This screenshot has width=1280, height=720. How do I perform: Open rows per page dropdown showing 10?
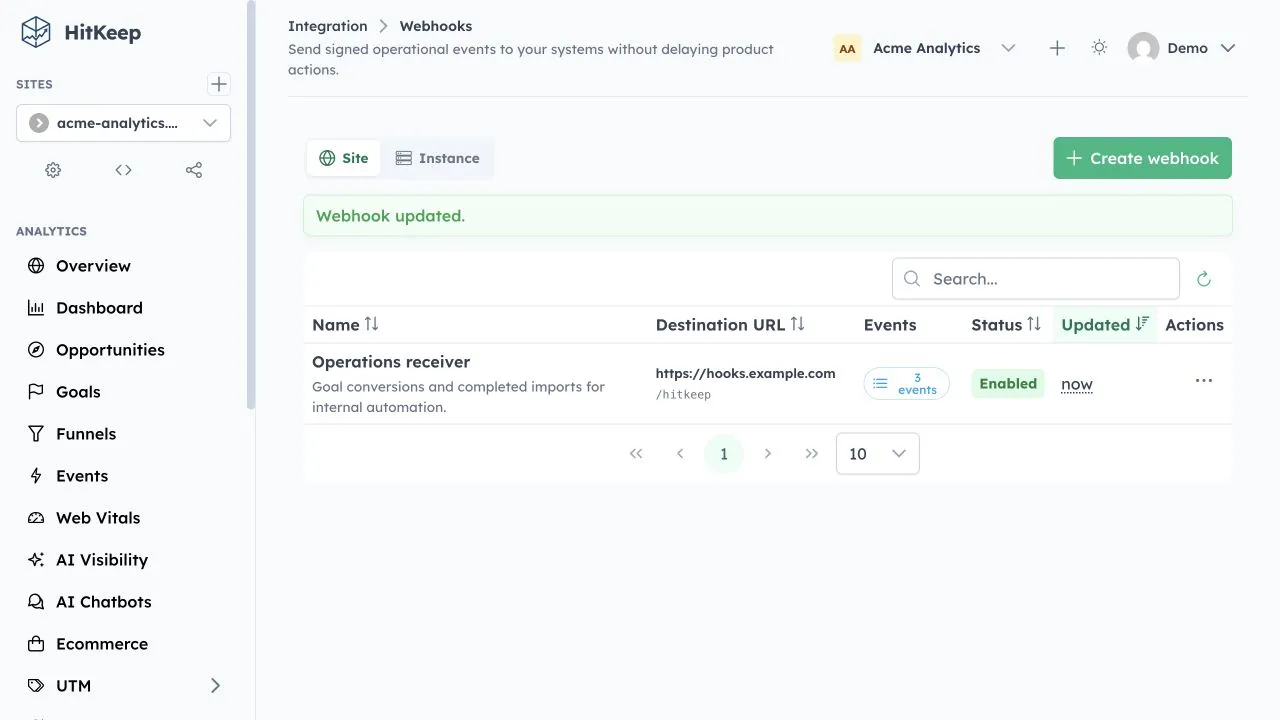pos(878,454)
